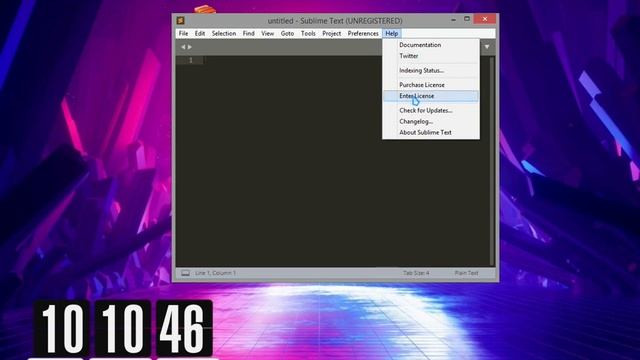Click Line 1, Column 1 status text
This screenshot has width=640, height=360.
[x=215, y=273]
